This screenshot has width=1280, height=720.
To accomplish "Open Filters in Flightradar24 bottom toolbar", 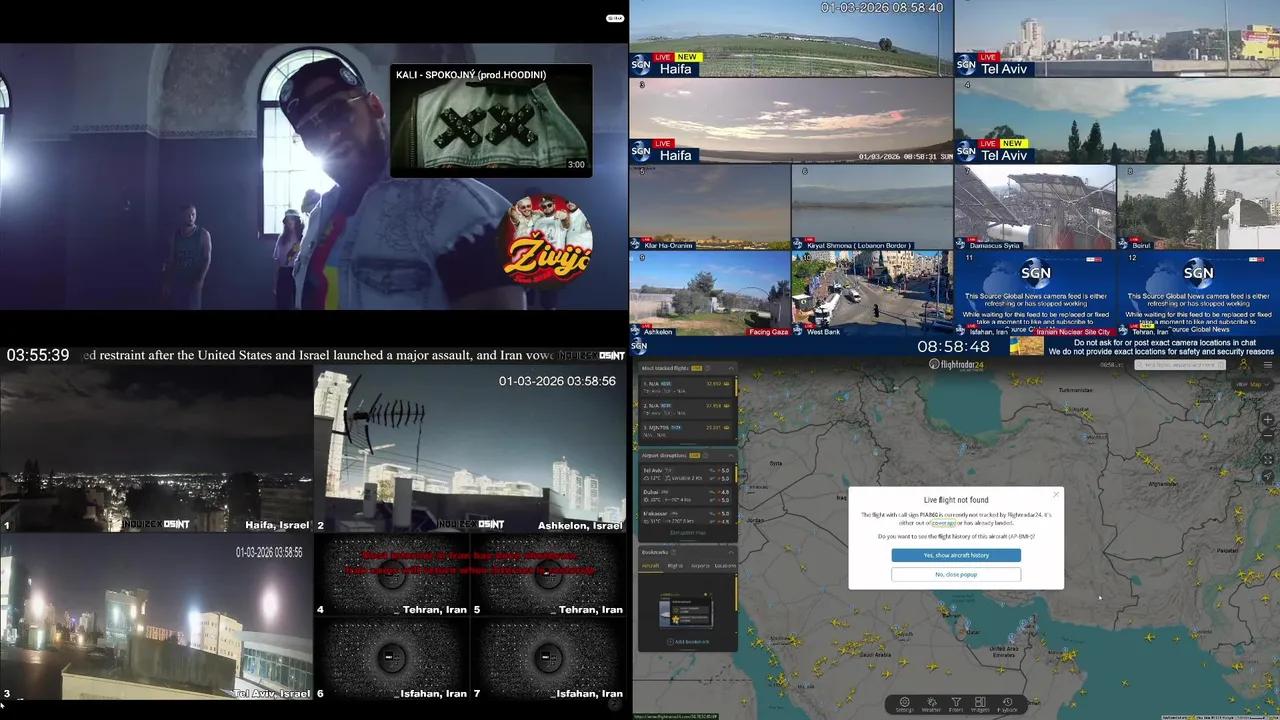I will click(956, 704).
